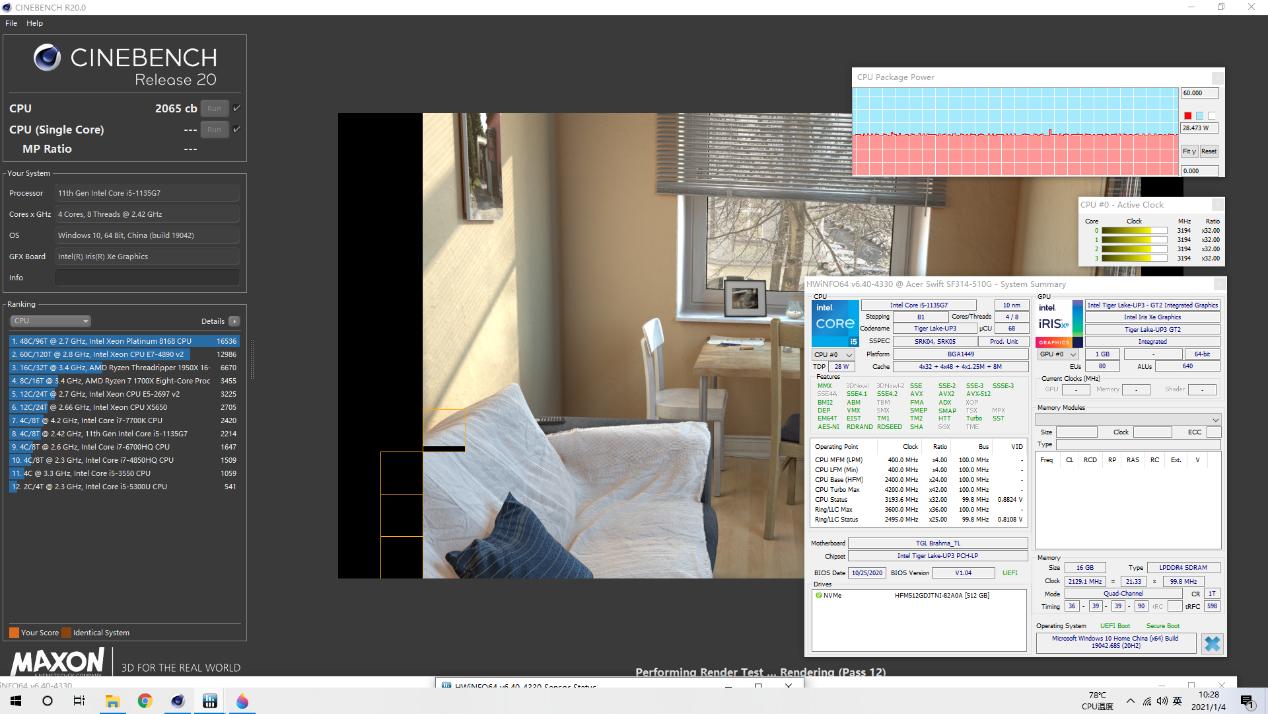This screenshot has width=1268, height=714.
Task: Toggle the CPU Single Core checkbox
Action: coord(236,129)
